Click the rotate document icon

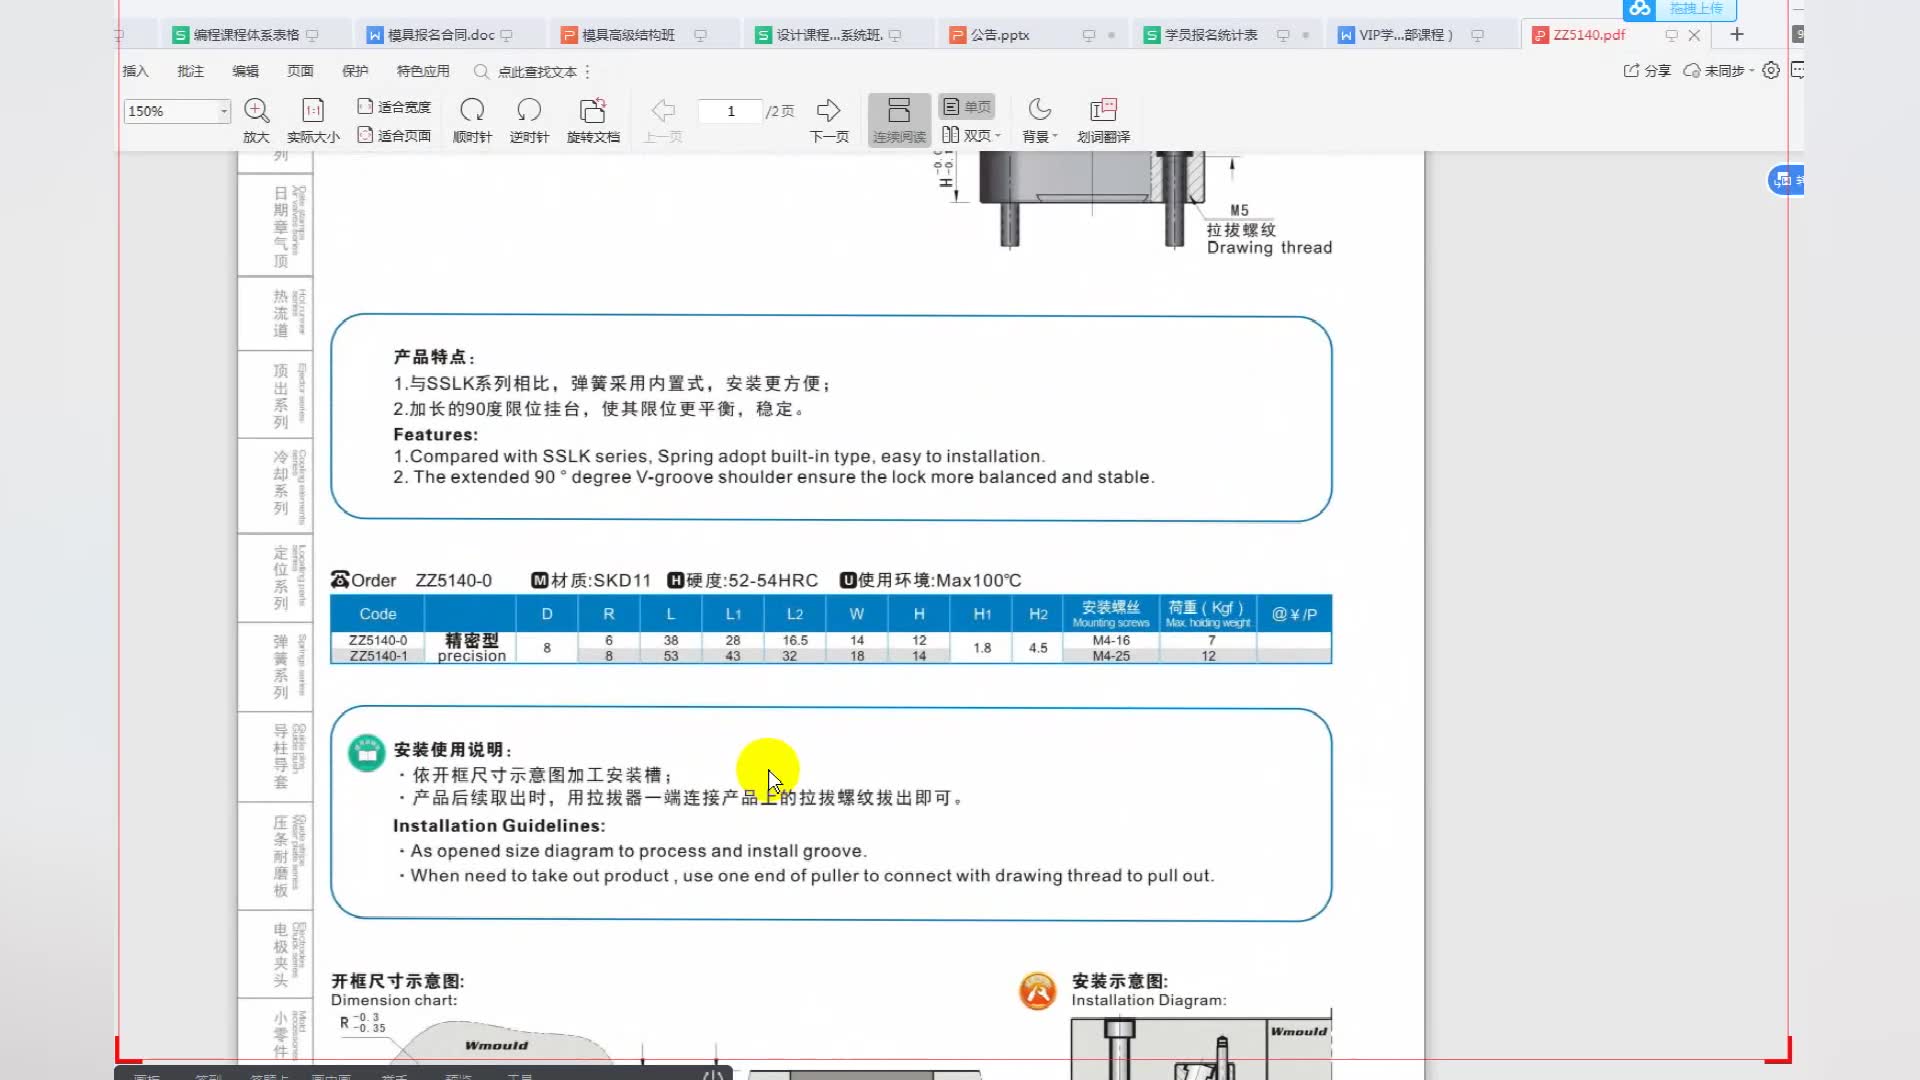point(593,111)
